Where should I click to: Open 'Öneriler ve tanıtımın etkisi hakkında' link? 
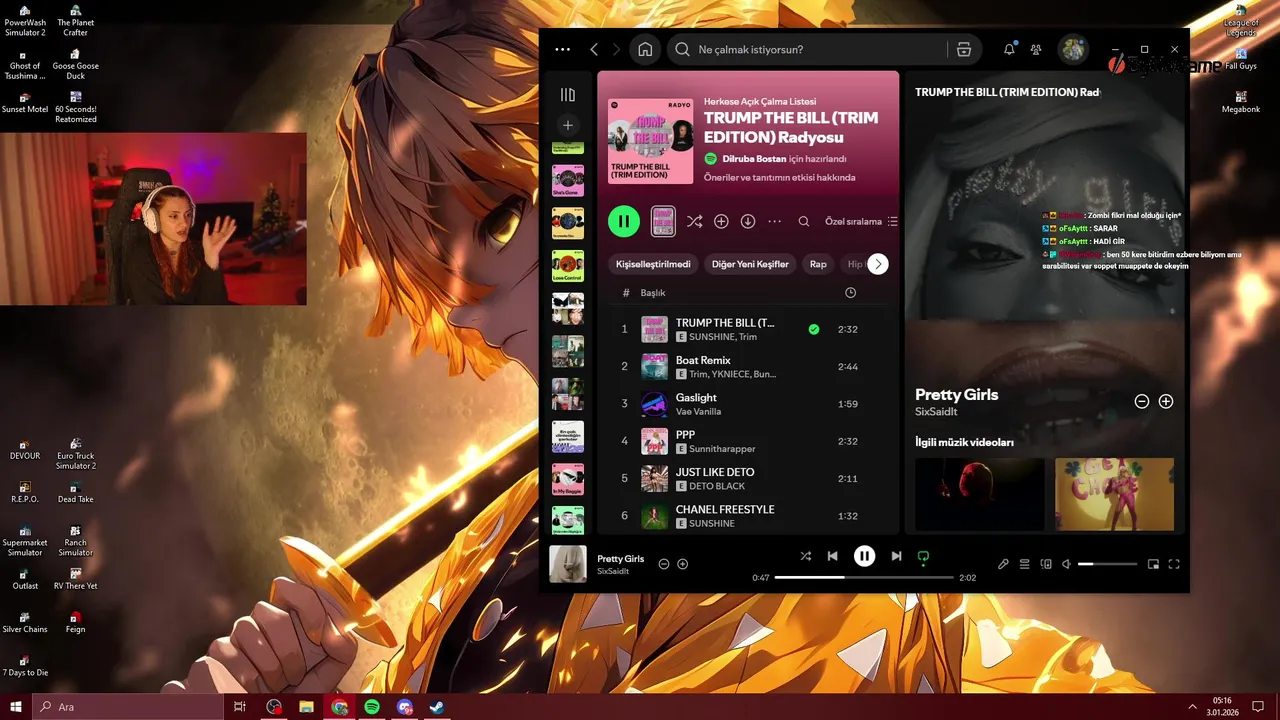779,177
